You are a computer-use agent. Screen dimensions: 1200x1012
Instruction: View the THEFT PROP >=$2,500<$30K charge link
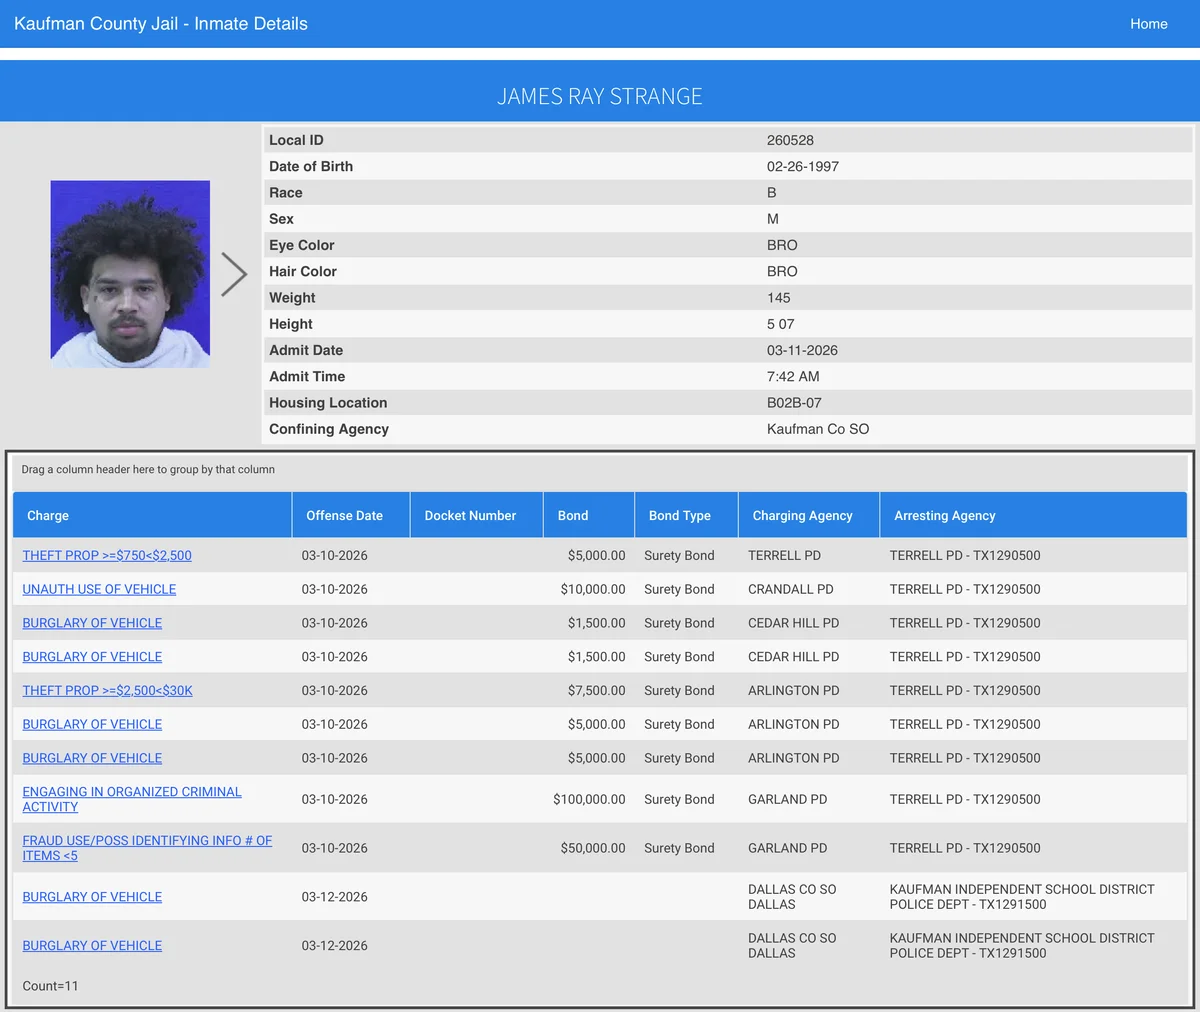107,691
